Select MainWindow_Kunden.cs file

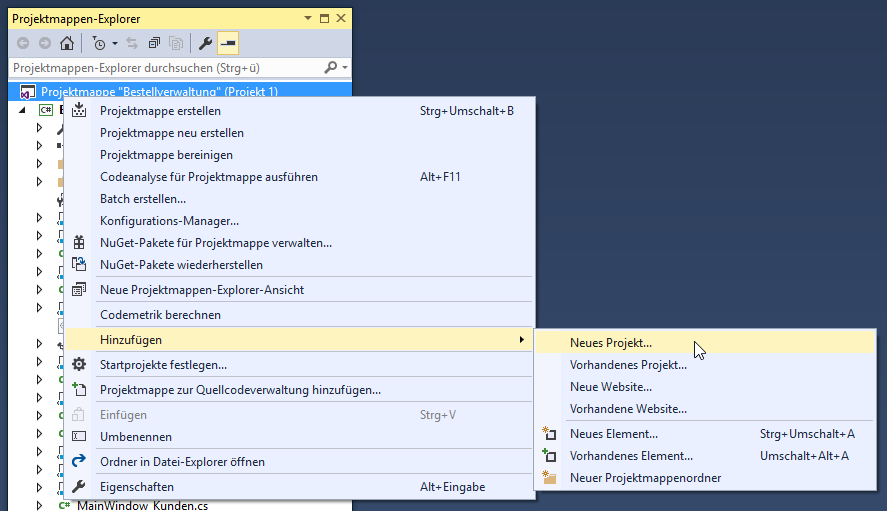coord(143,505)
